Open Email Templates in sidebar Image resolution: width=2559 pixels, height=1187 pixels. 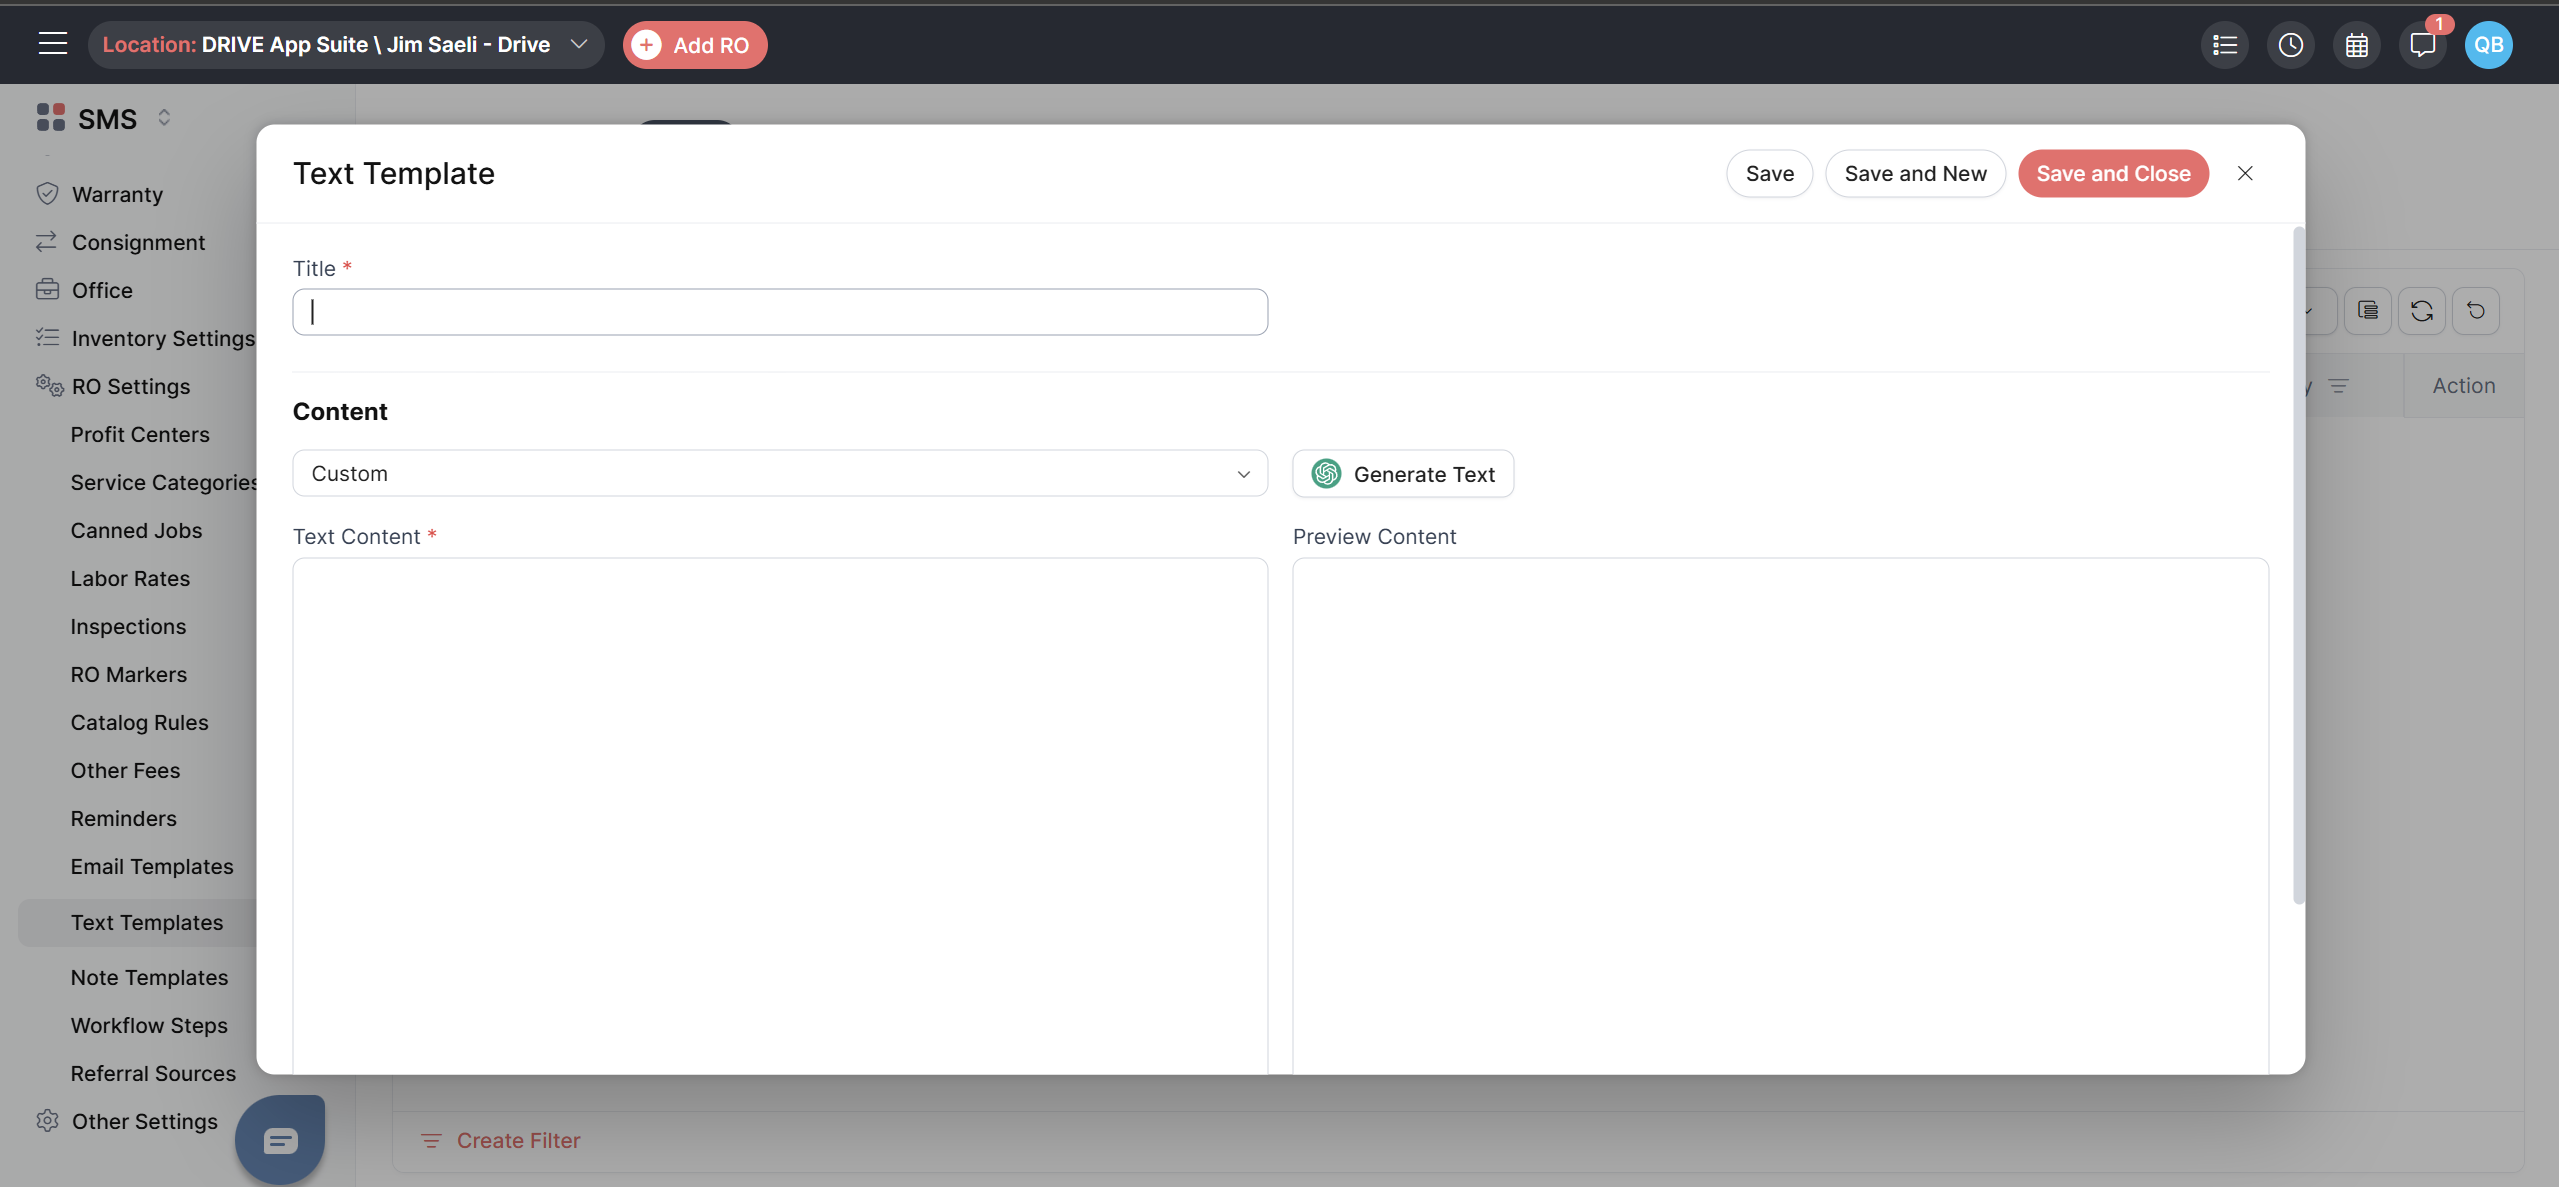[x=152, y=867]
